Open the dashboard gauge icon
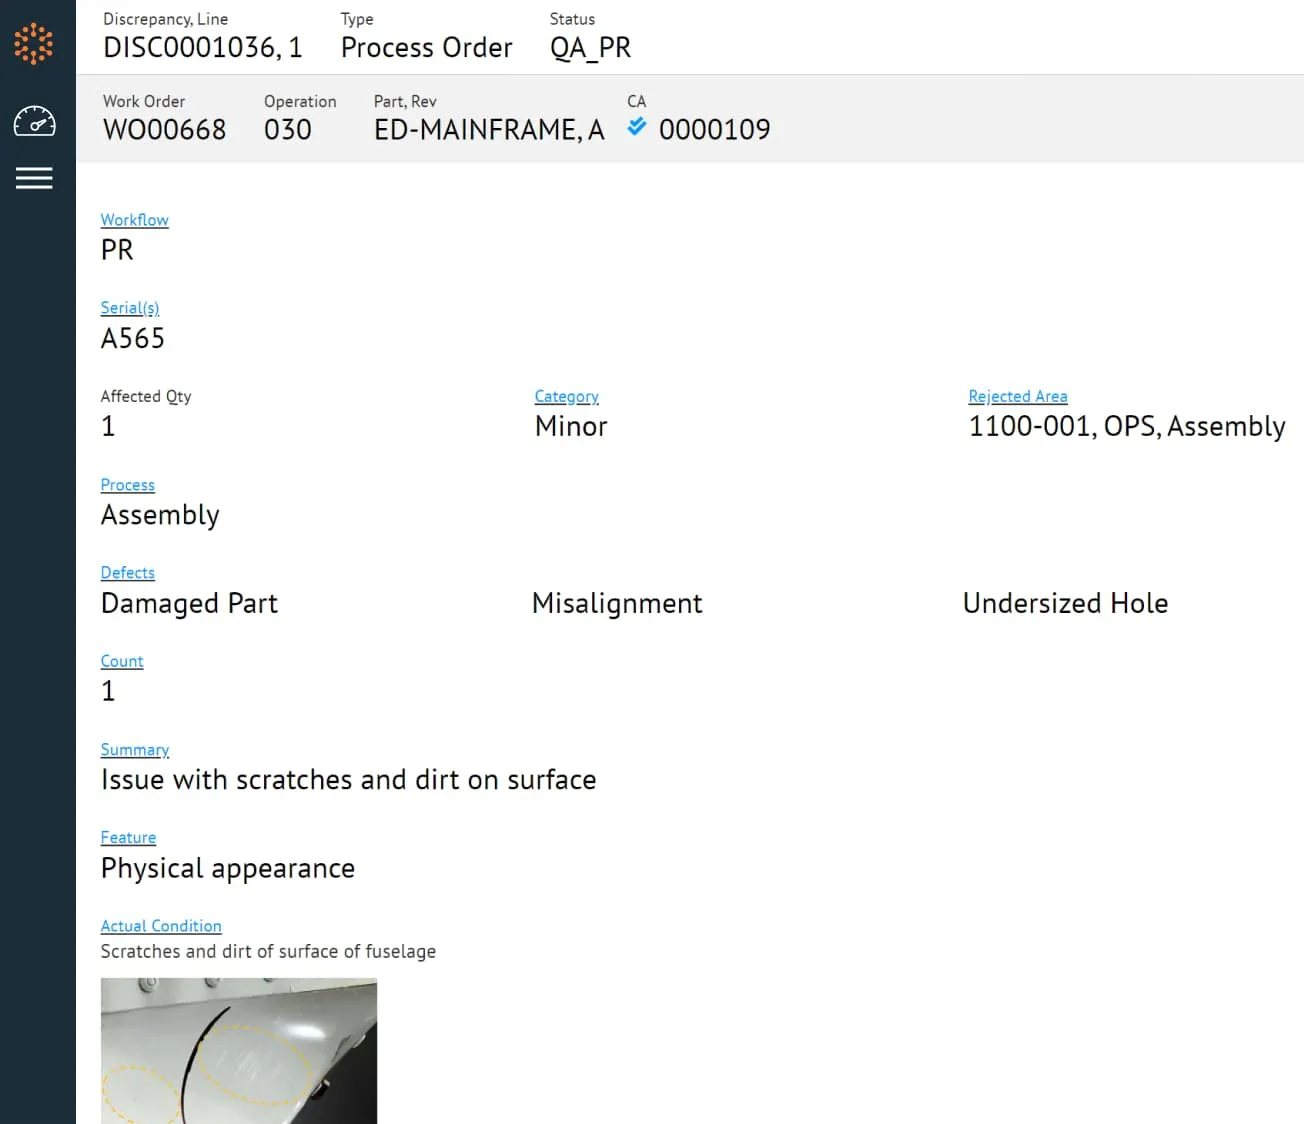Viewport: 1304px width, 1124px height. [x=34, y=121]
